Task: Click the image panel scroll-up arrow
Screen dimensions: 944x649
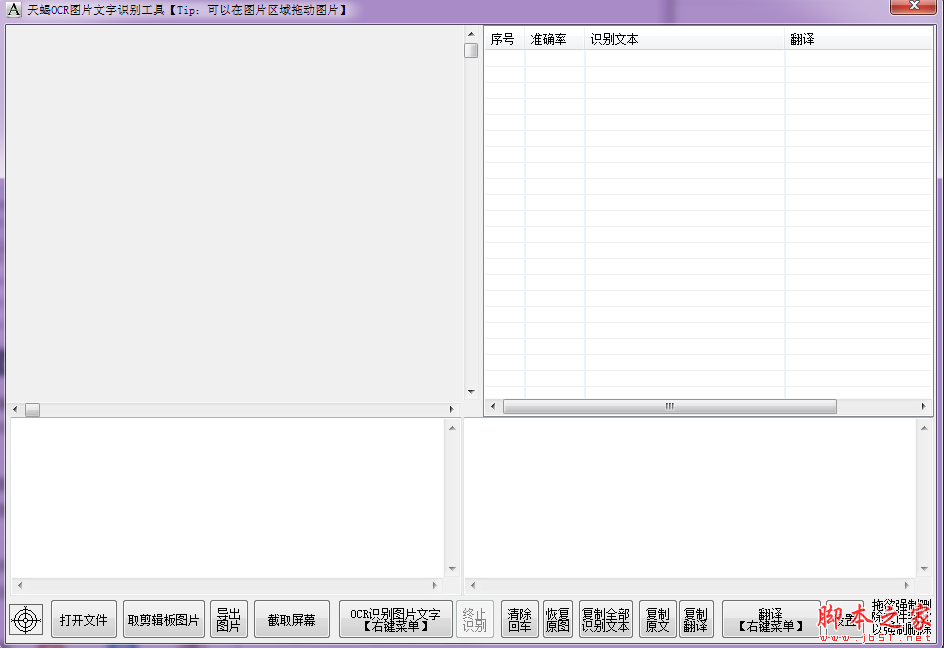Action: point(470,32)
